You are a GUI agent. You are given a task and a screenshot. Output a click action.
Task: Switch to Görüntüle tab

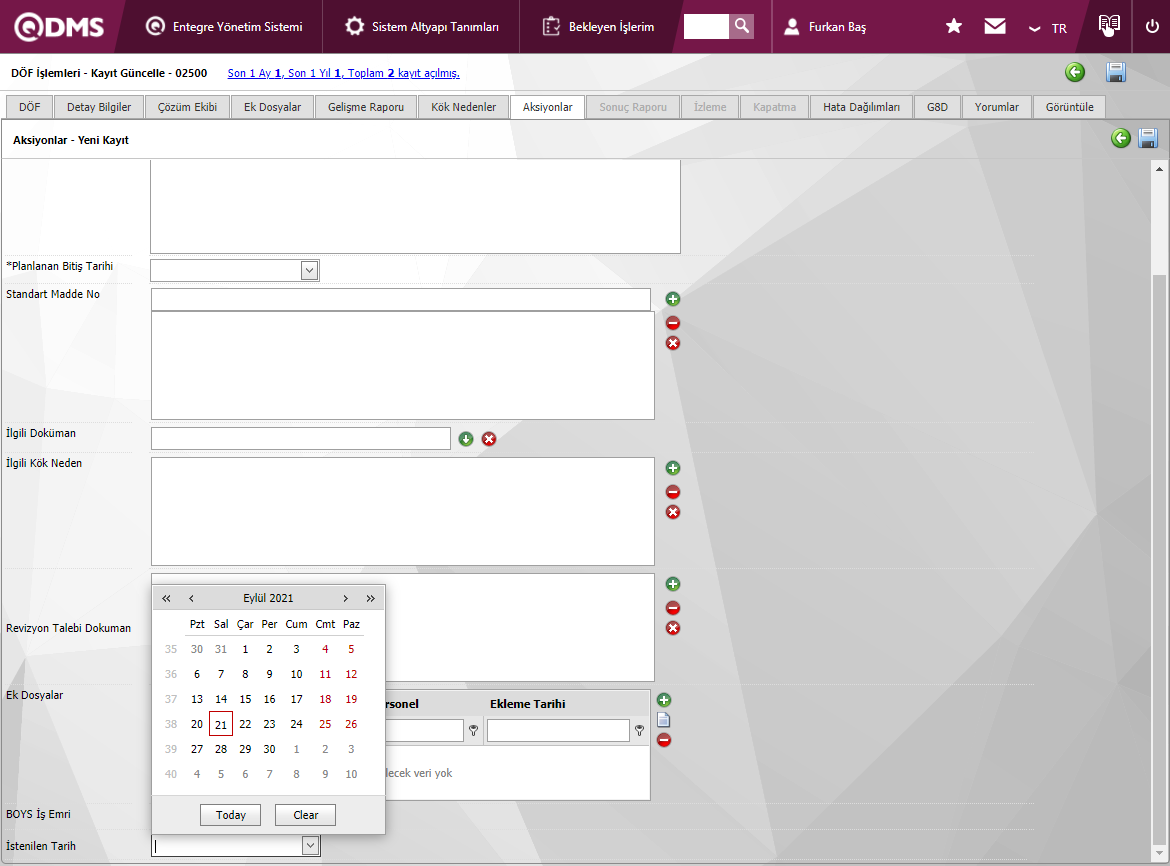click(1069, 107)
